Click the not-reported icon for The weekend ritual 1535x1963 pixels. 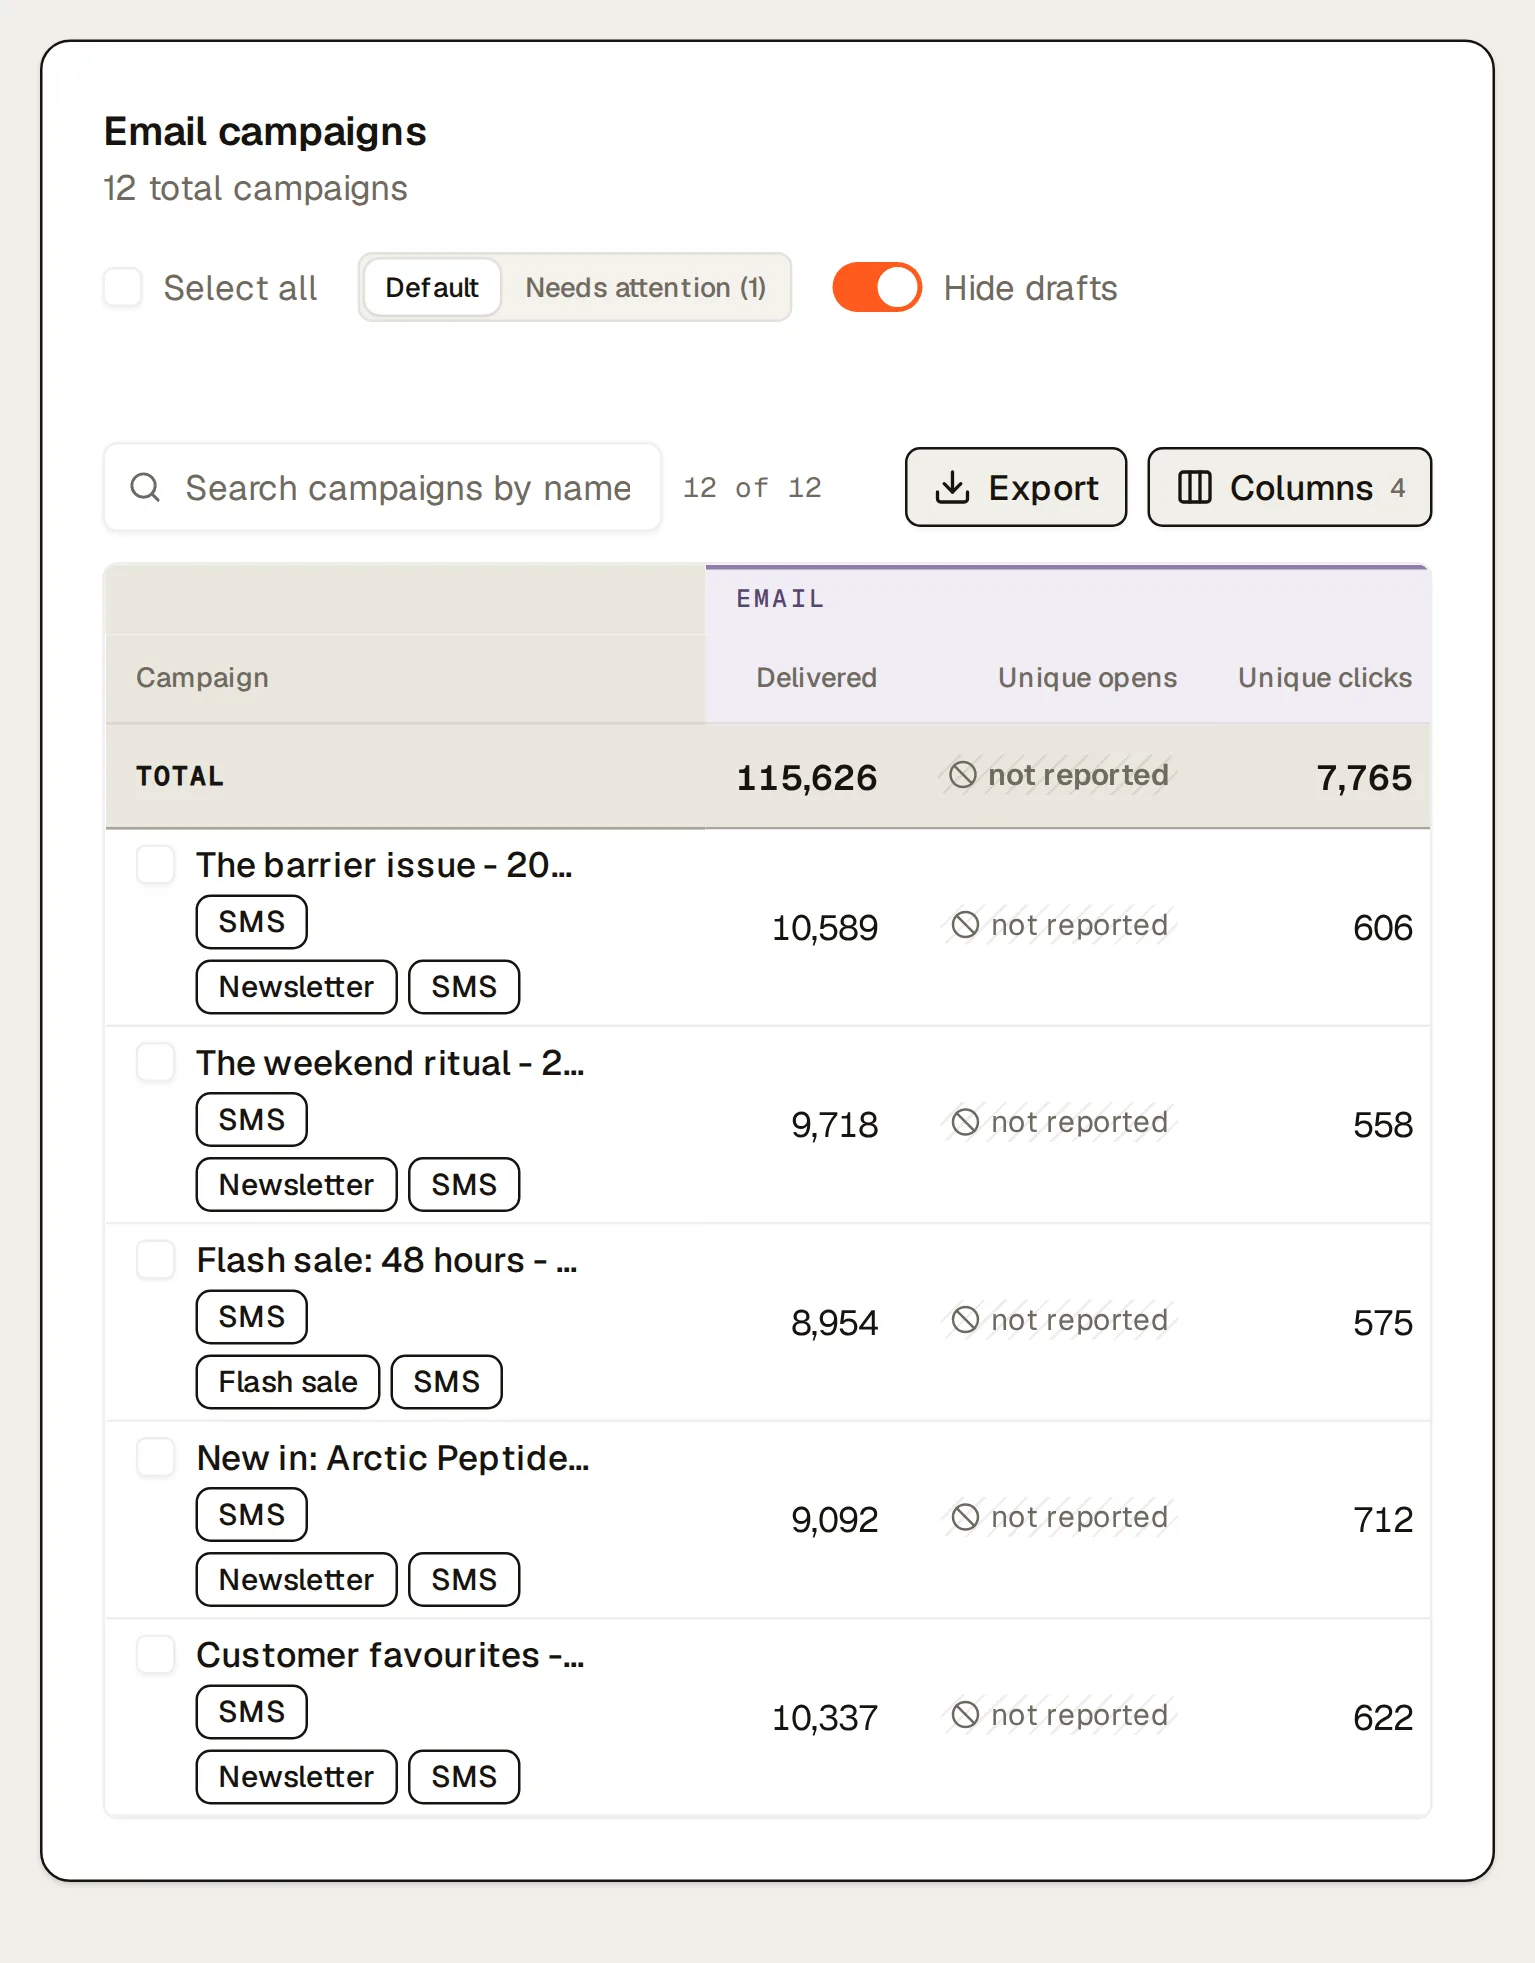click(965, 1122)
